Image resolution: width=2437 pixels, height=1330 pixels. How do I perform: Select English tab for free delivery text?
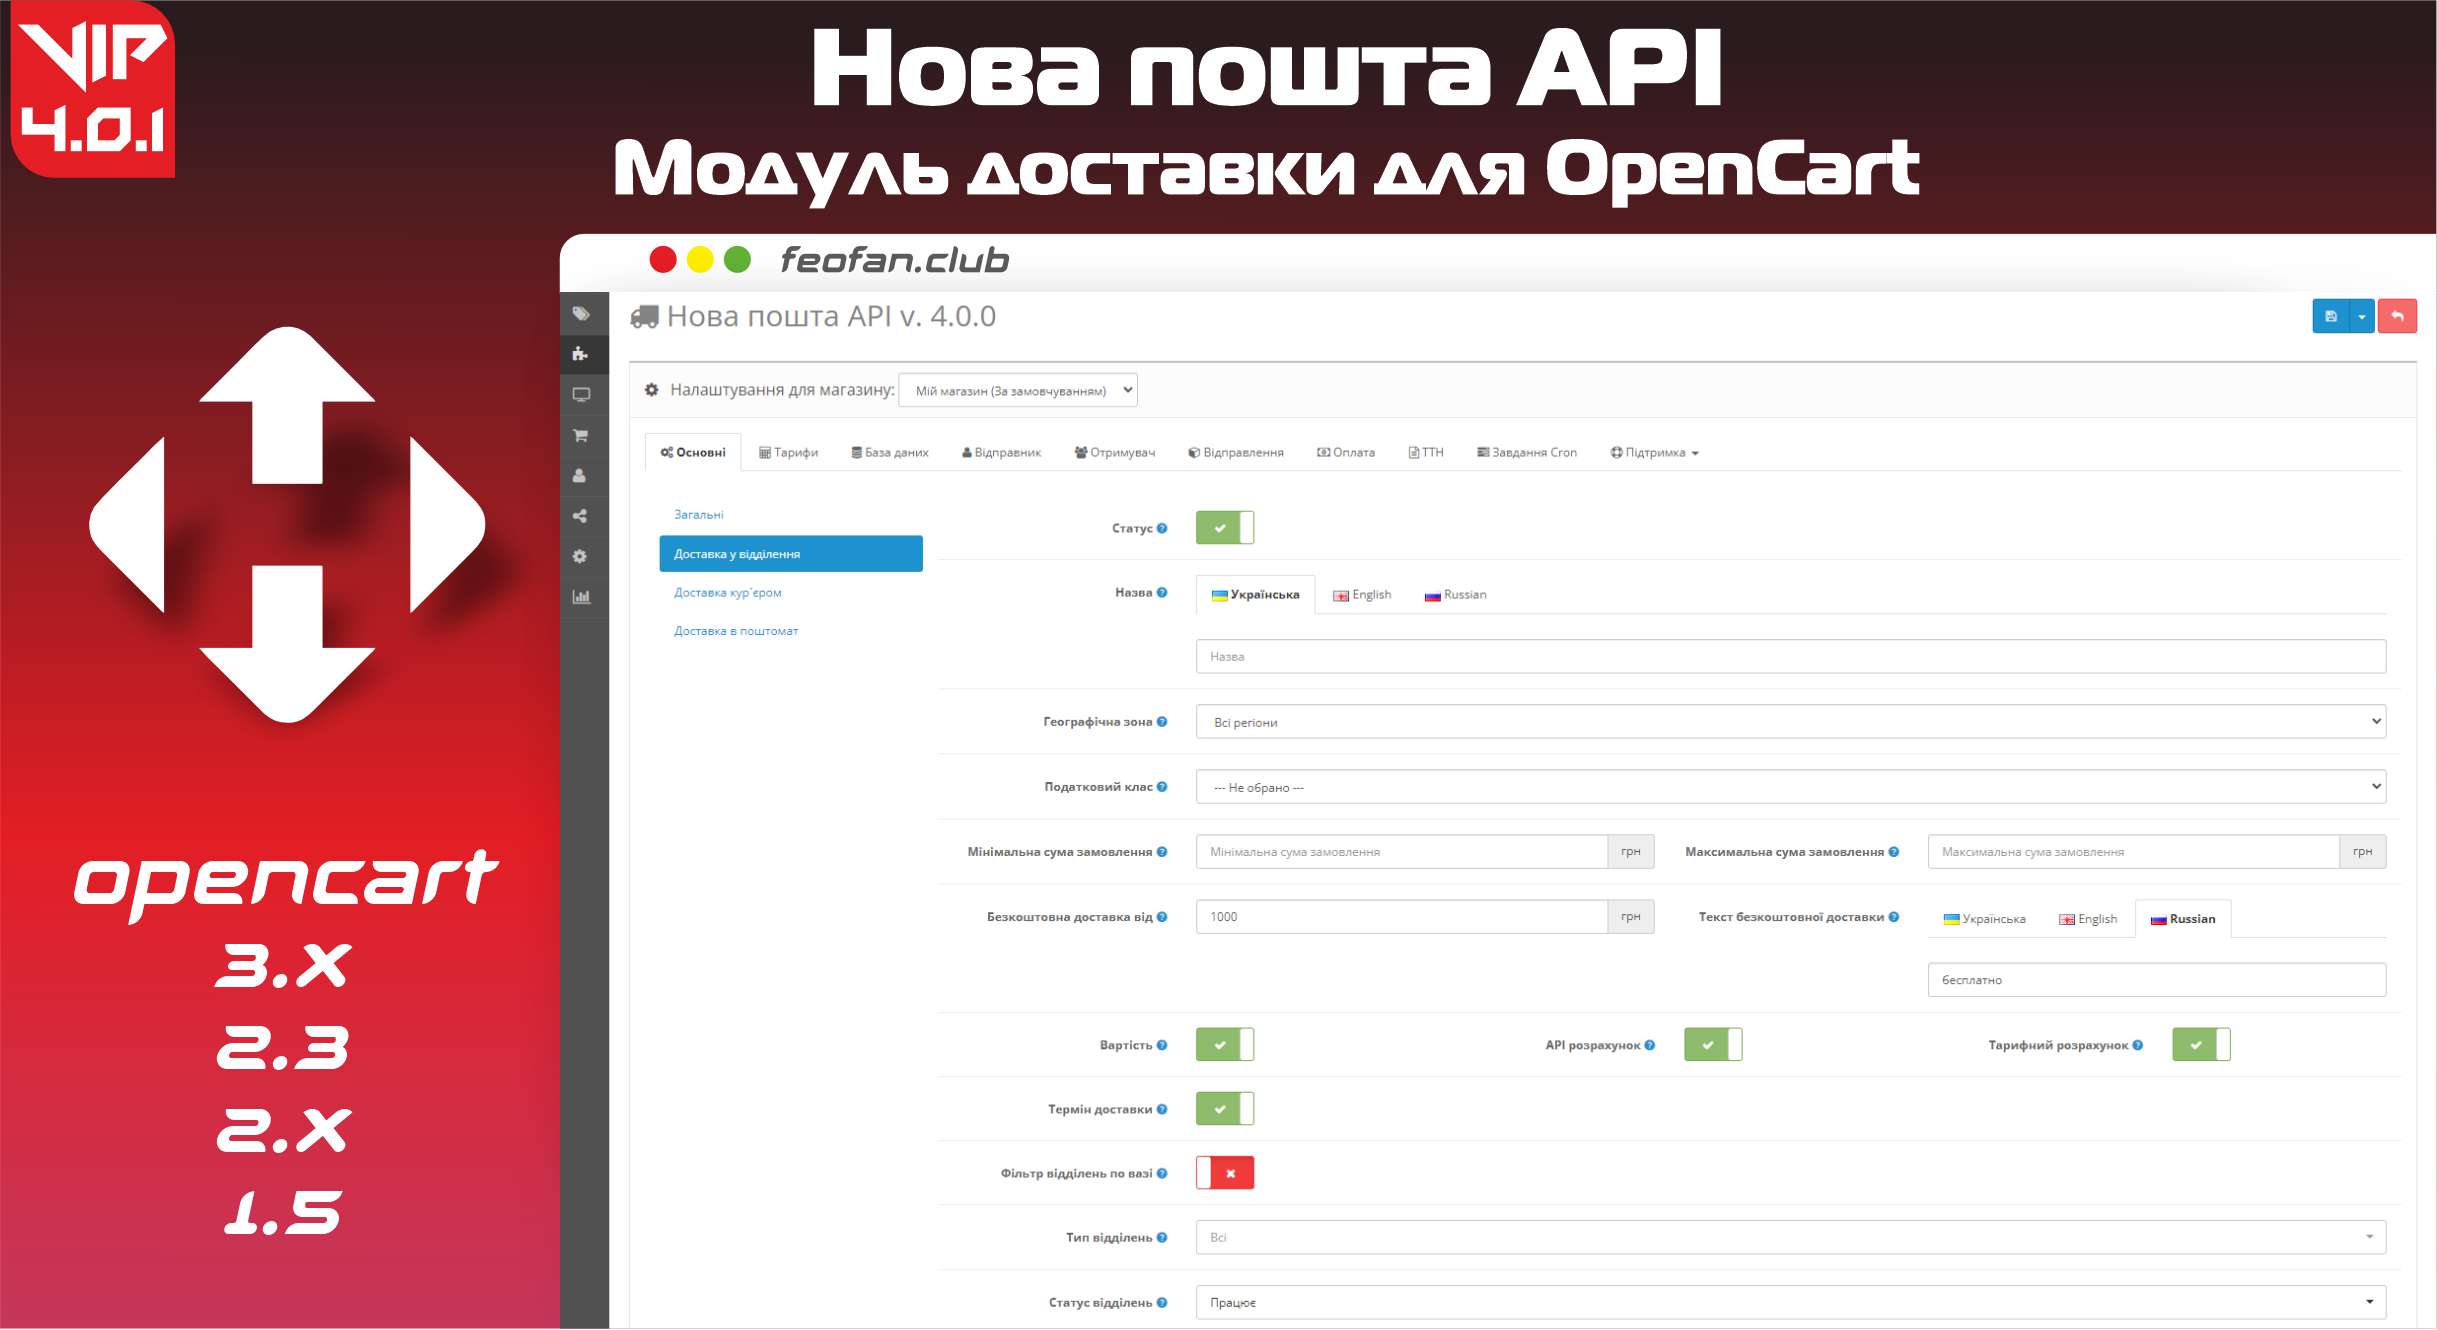coord(2088,919)
